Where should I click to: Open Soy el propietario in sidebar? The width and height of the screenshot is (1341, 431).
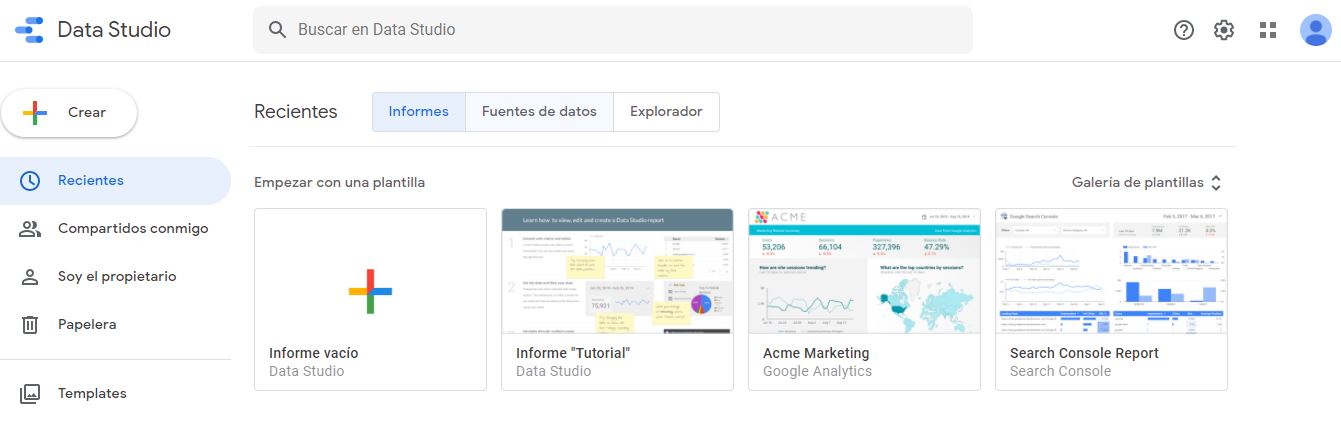[x=117, y=277]
